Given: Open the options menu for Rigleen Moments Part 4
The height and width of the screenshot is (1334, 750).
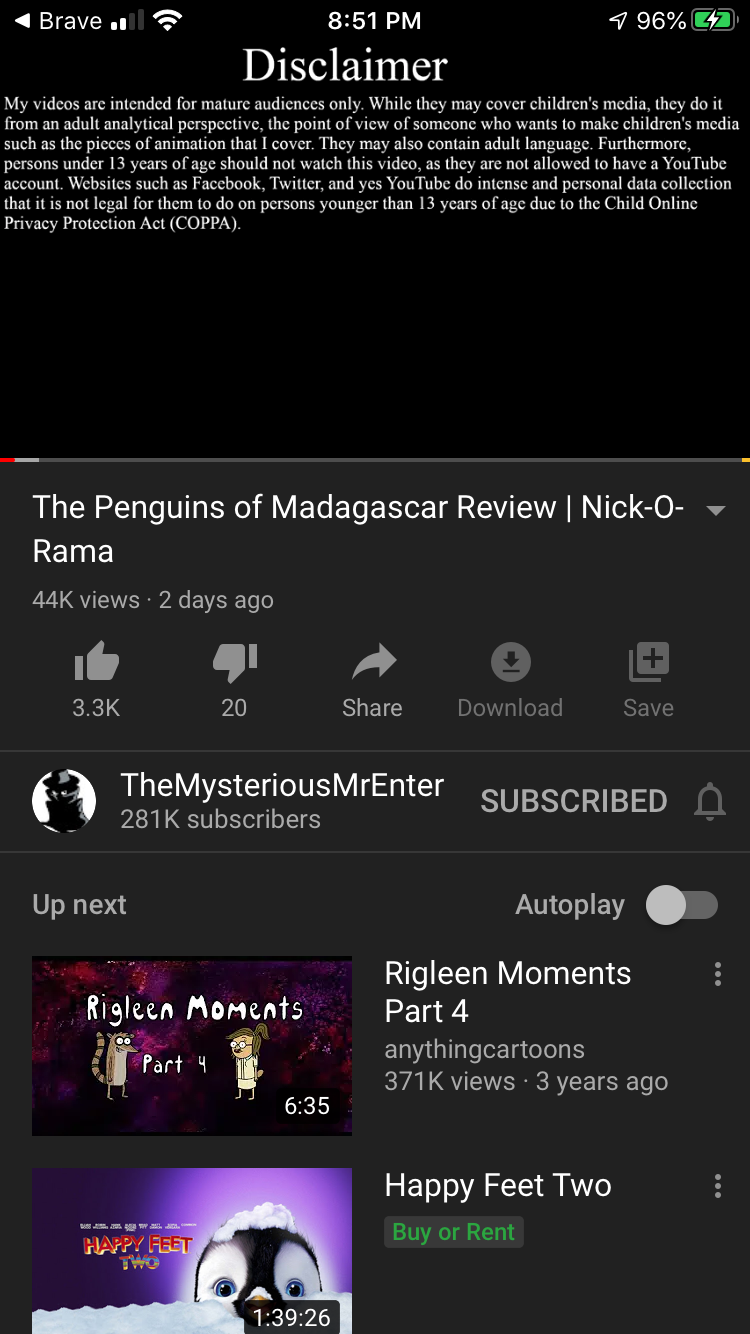Looking at the screenshot, I should (717, 975).
